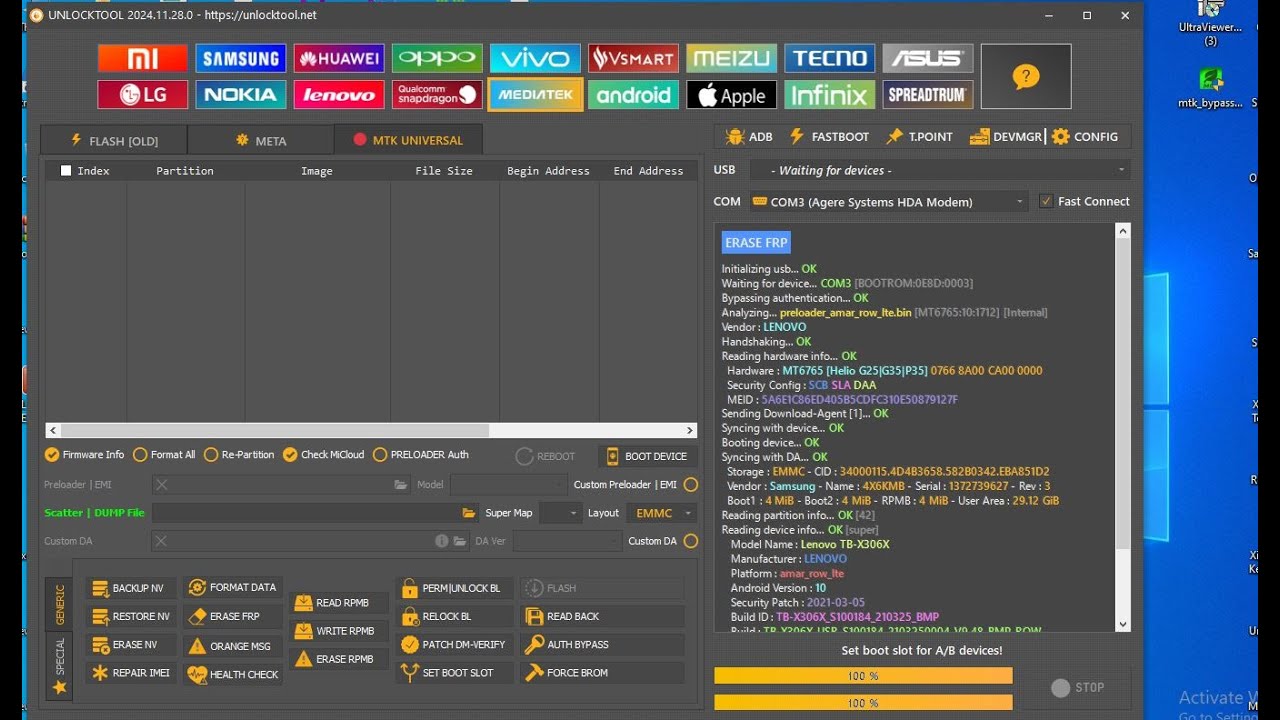
Task: Open the Vsmart brand section
Action: (633, 58)
